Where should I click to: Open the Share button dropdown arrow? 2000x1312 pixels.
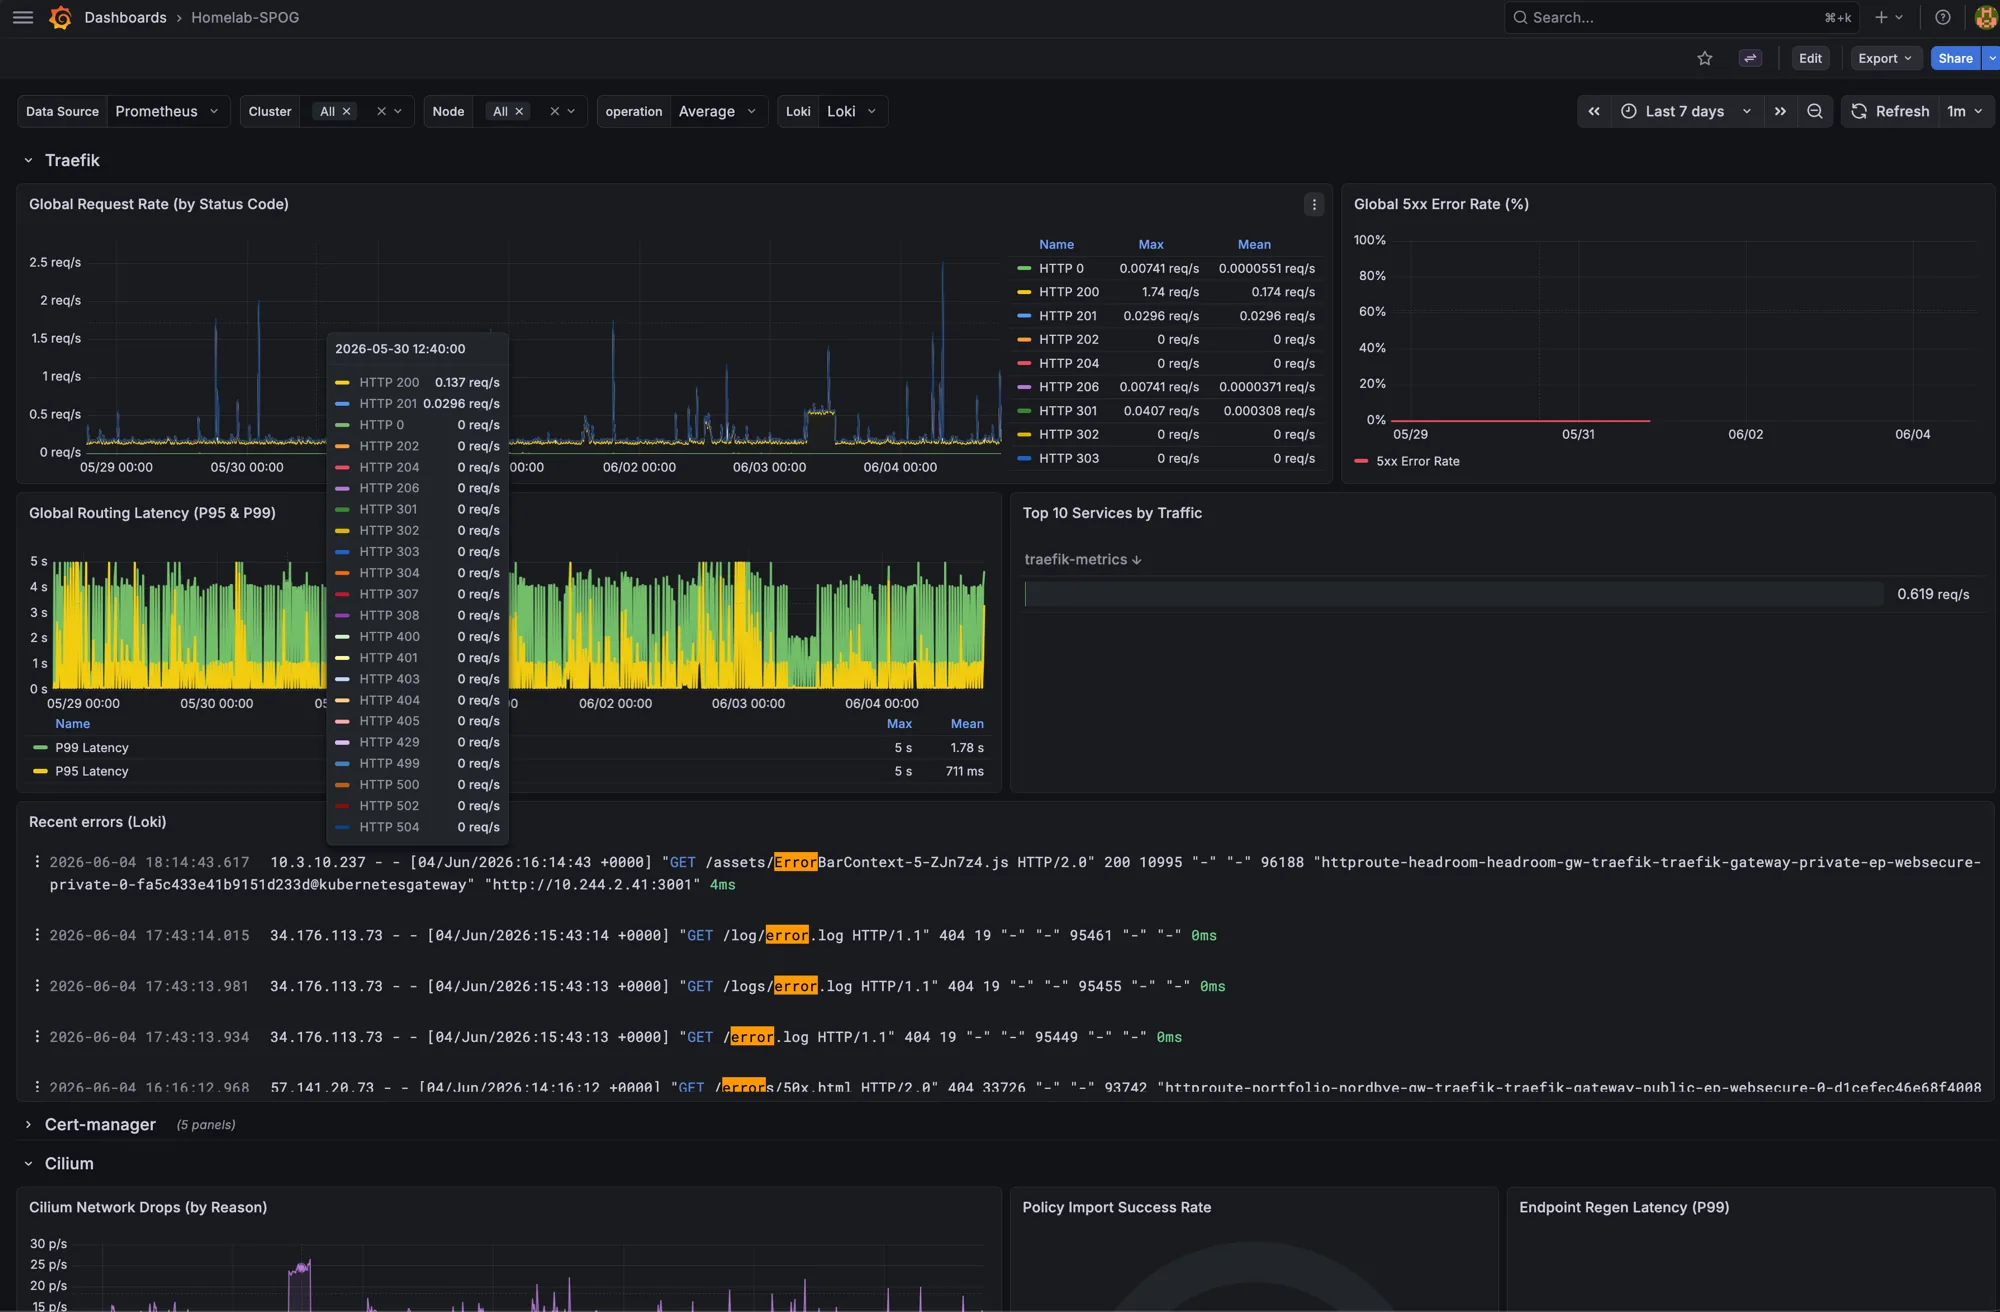(x=1991, y=58)
